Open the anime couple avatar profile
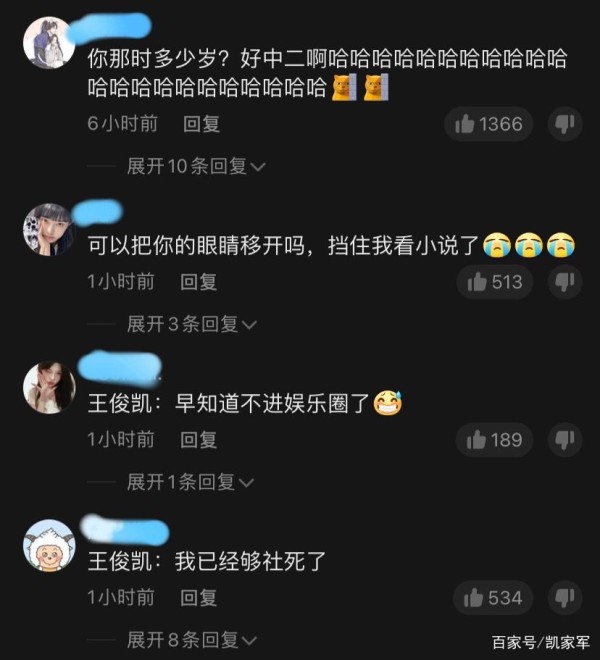Image resolution: width=600 pixels, height=660 pixels. [49, 43]
